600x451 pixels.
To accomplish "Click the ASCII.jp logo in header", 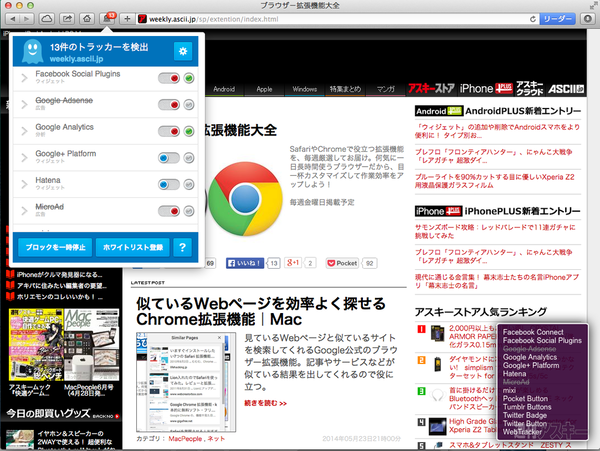I will [x=566, y=89].
